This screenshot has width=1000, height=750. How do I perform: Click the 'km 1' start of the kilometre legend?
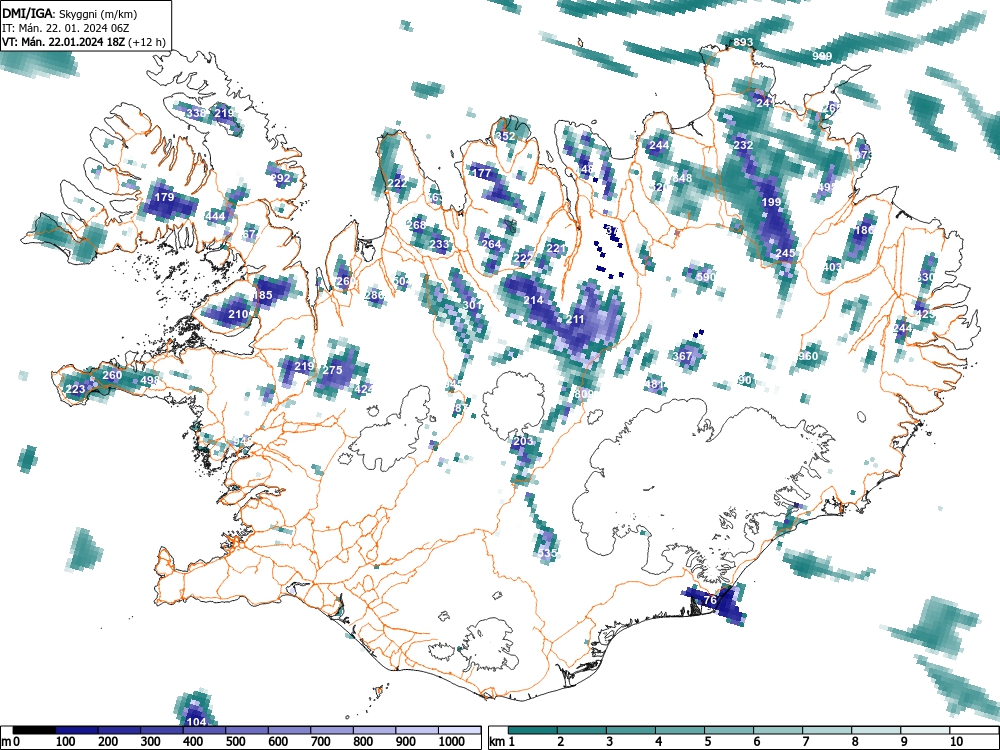pyautogui.click(x=503, y=741)
